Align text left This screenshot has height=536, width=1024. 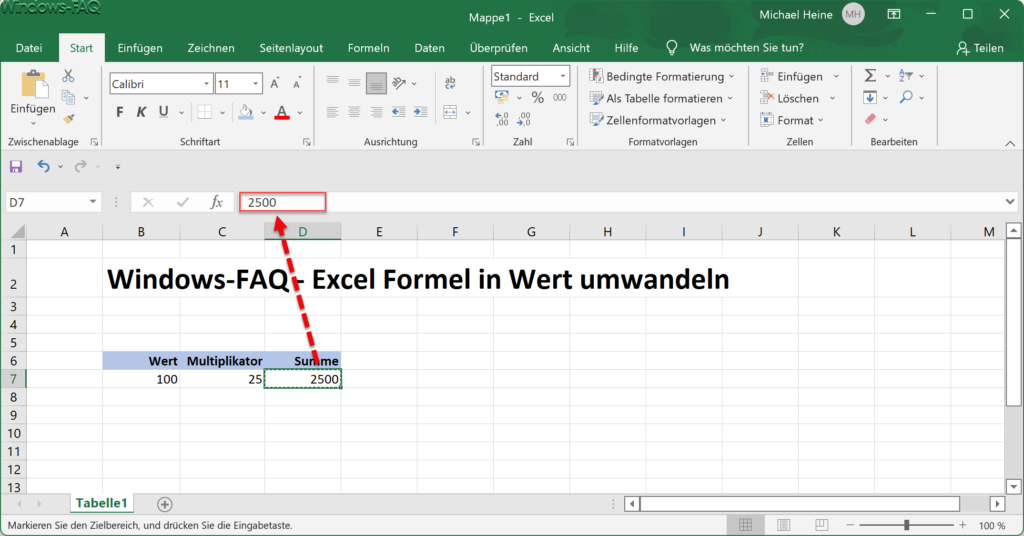coord(332,112)
